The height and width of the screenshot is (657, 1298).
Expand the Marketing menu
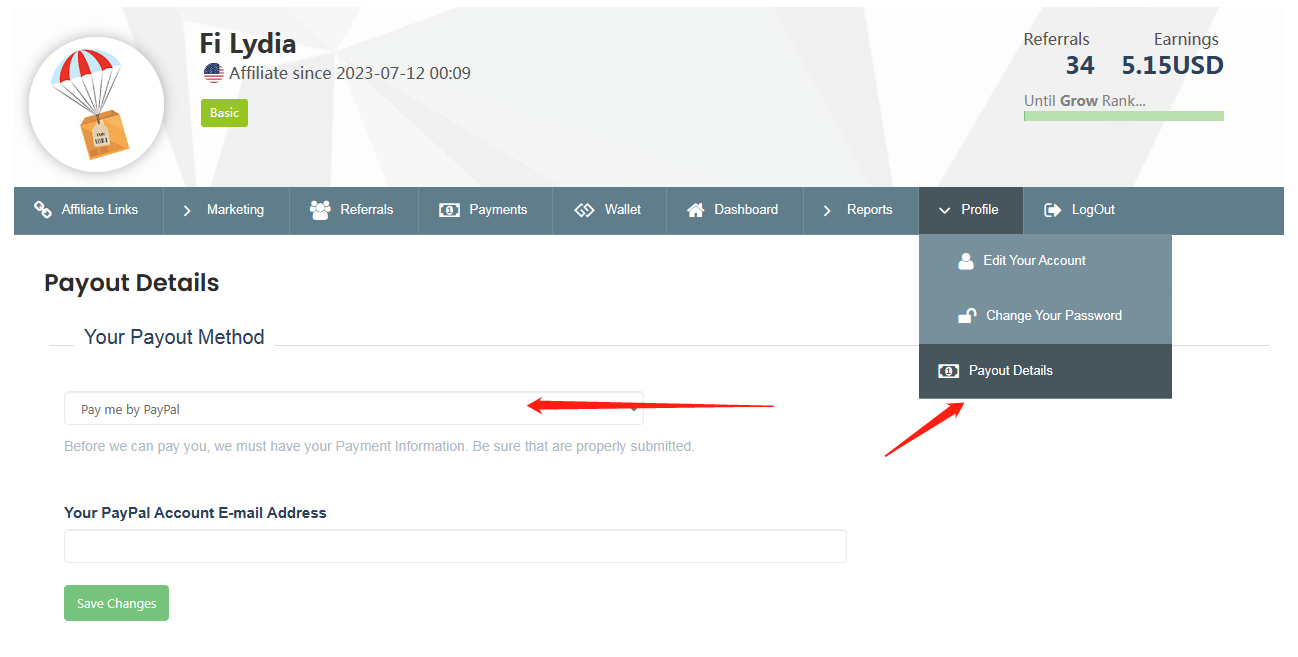[226, 210]
